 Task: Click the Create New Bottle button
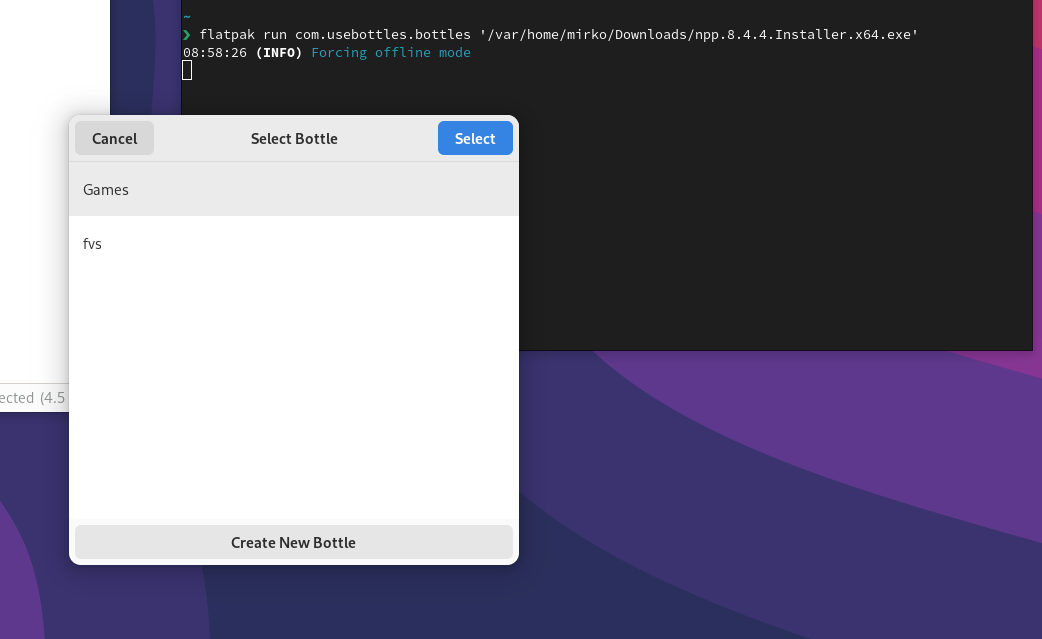(293, 542)
